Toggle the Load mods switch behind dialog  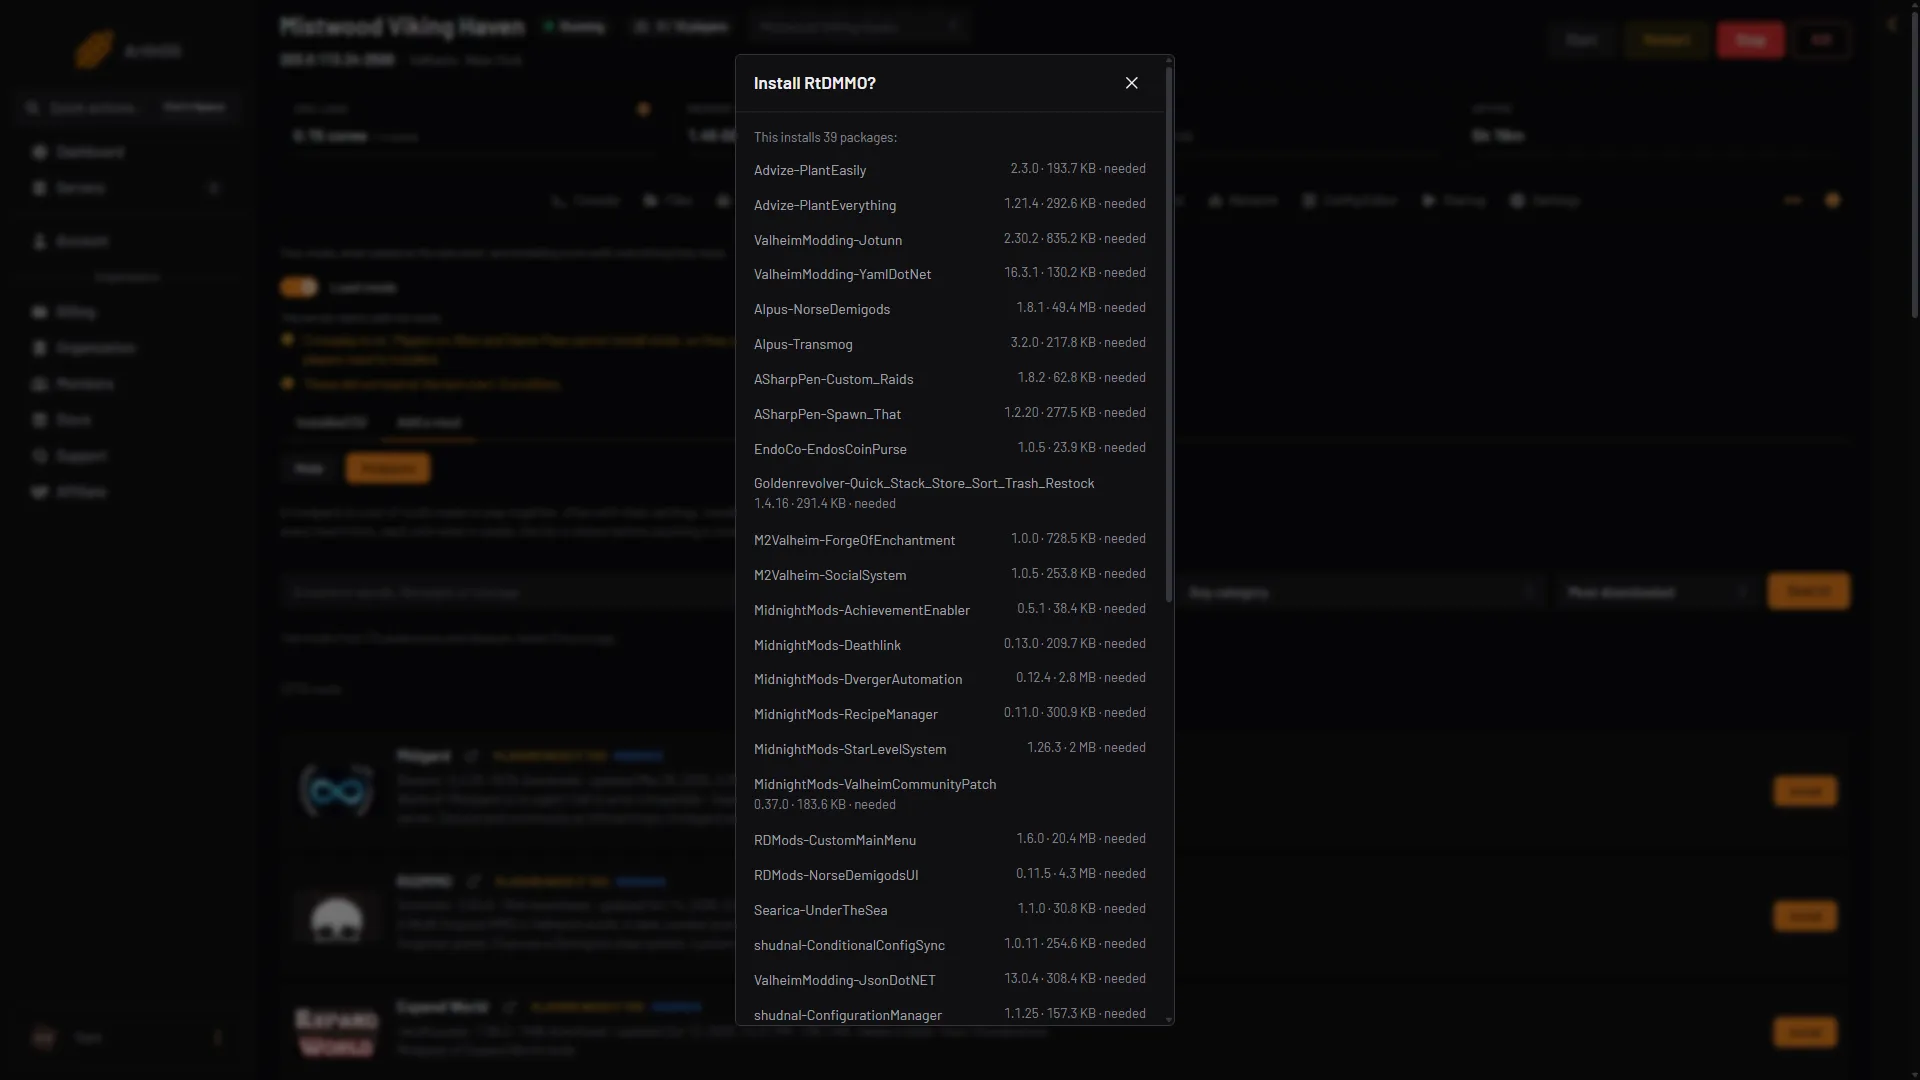pyautogui.click(x=298, y=287)
